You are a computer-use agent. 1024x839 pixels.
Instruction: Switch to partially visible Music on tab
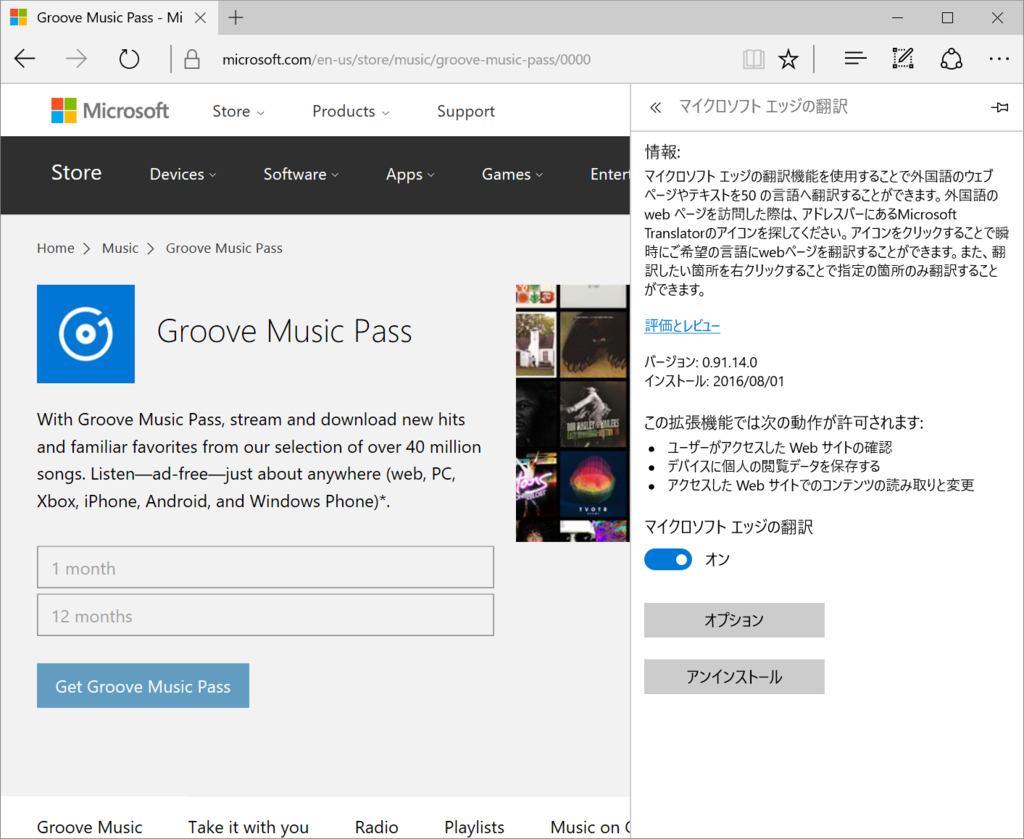tap(590, 827)
